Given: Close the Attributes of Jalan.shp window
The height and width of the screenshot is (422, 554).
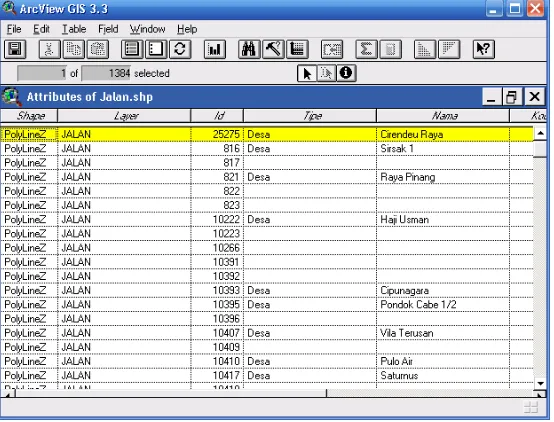Looking at the screenshot, I should [534, 97].
